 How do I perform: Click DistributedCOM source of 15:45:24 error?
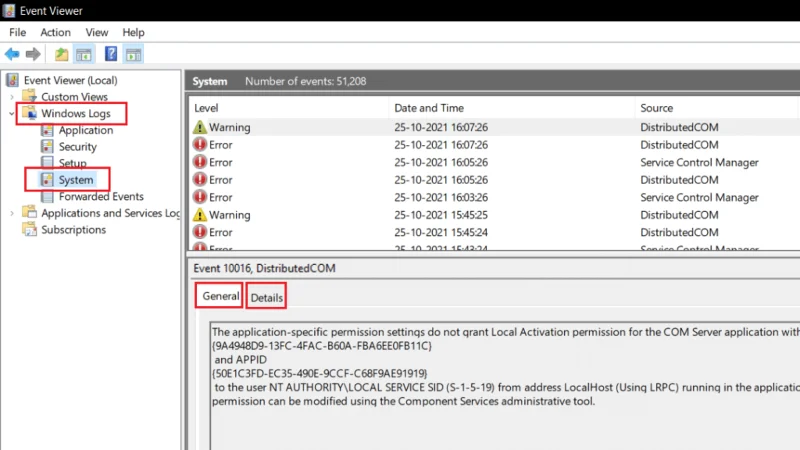(x=679, y=232)
